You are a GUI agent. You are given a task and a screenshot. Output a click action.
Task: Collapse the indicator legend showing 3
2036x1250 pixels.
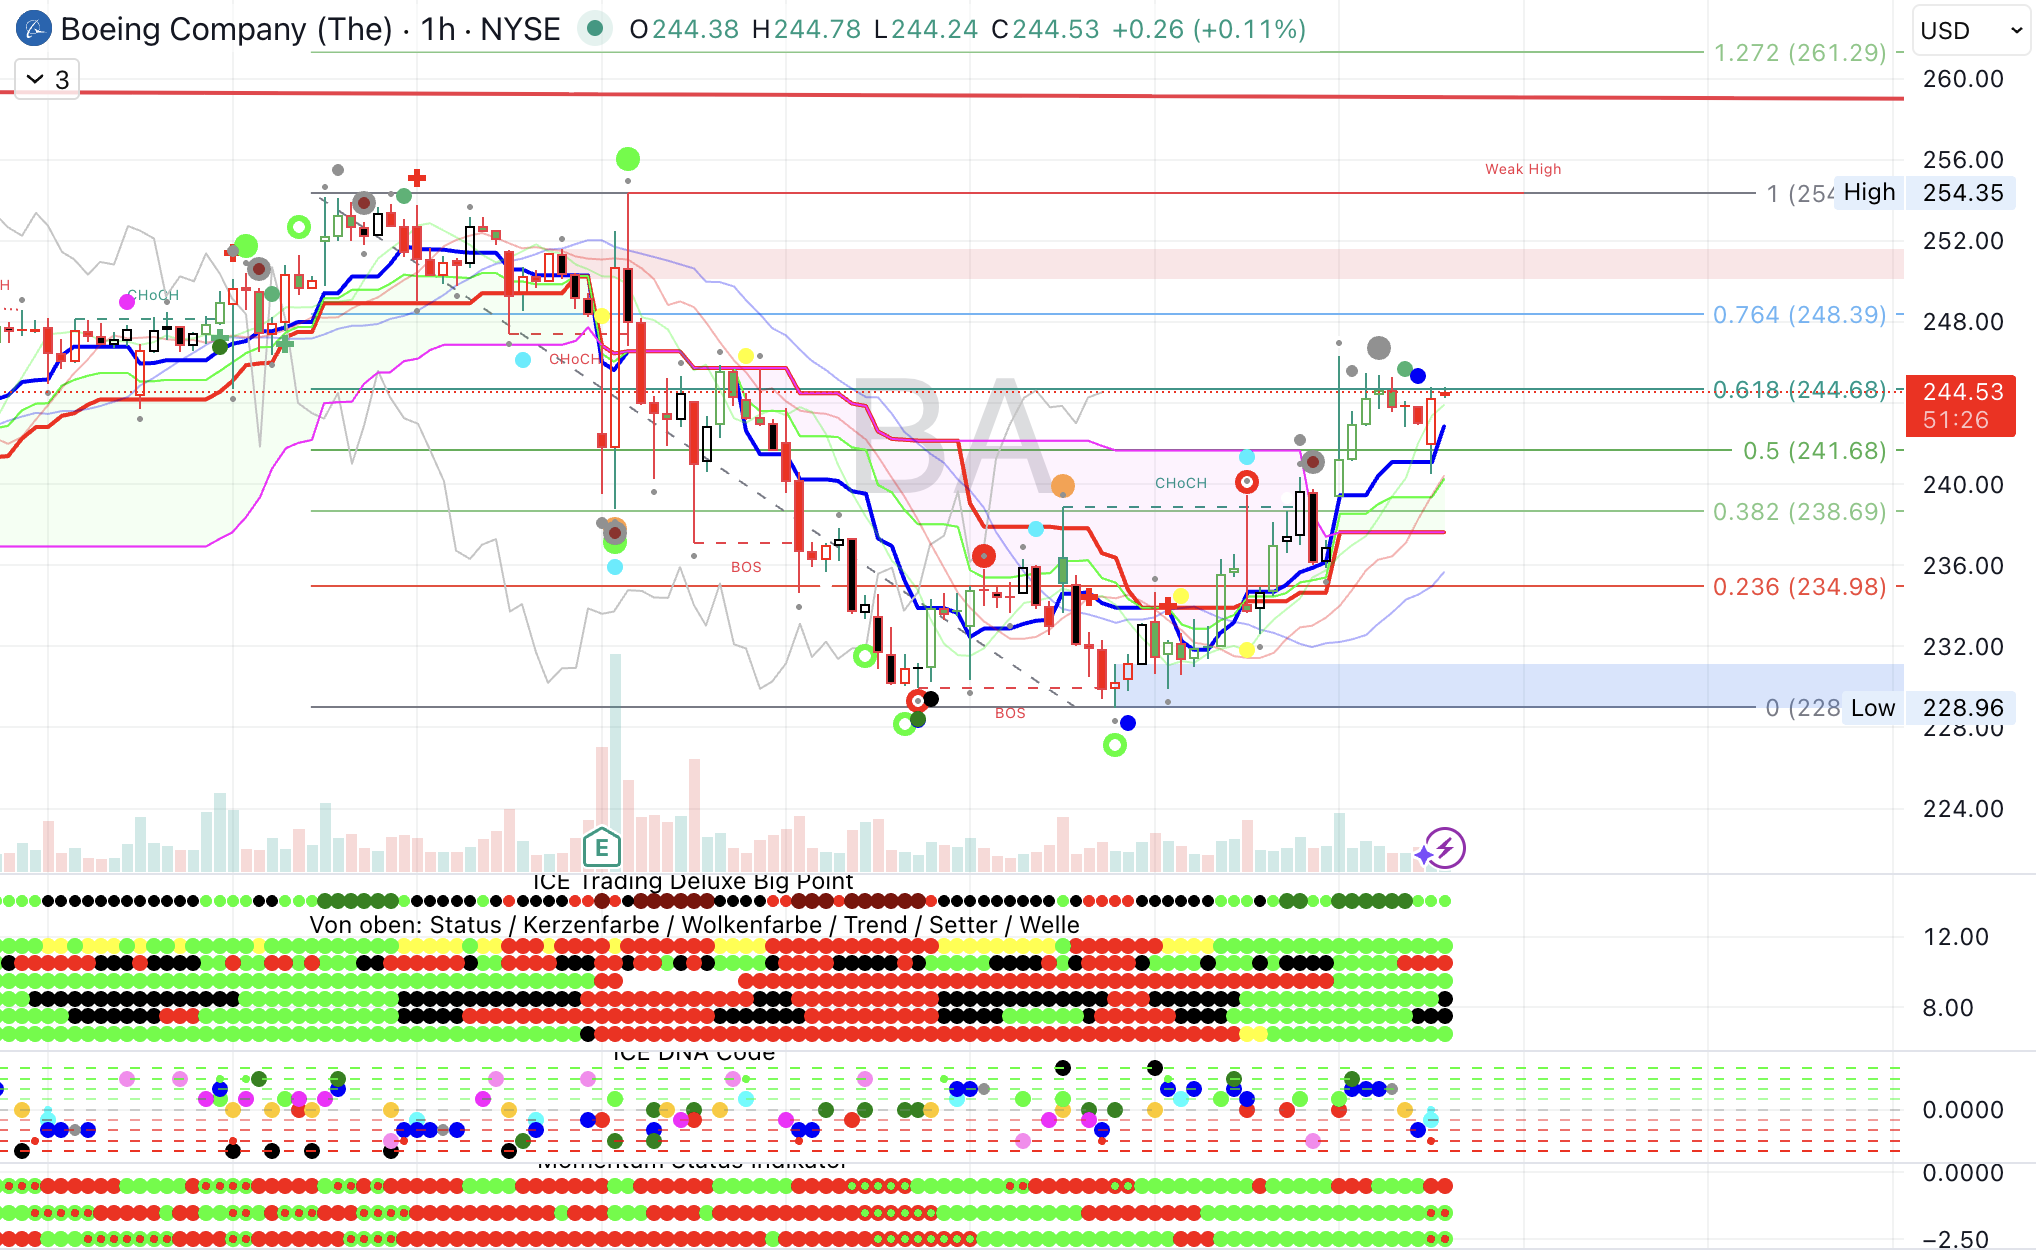pyautogui.click(x=47, y=79)
